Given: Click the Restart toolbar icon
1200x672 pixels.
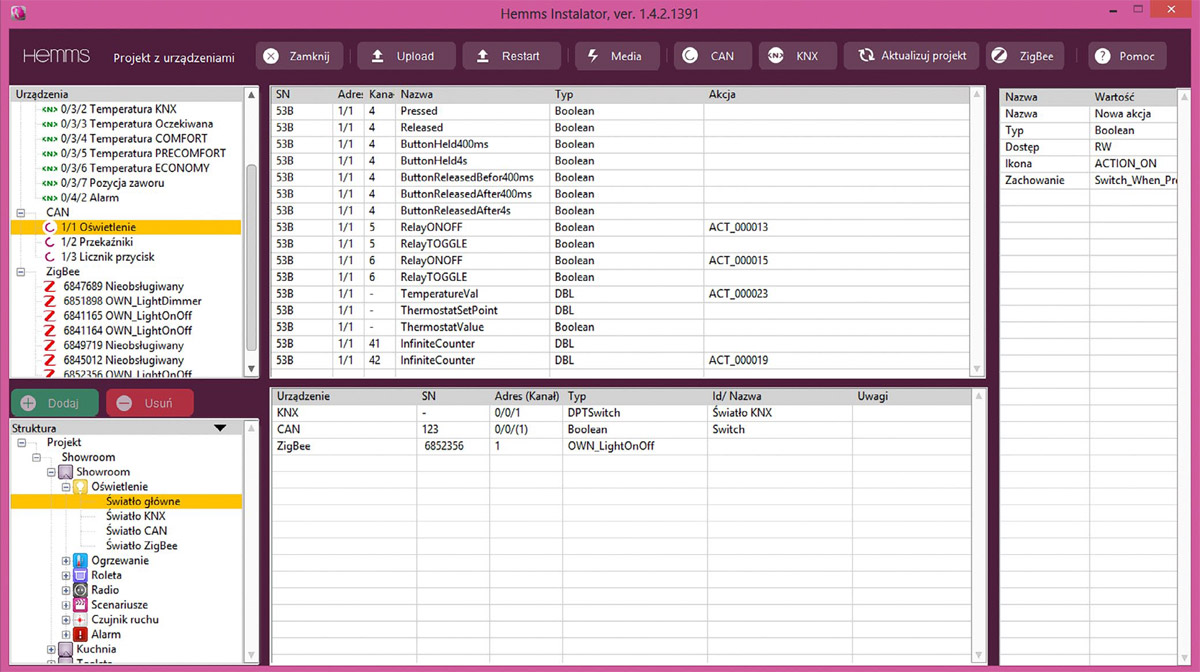Looking at the screenshot, I should pyautogui.click(x=483, y=56).
